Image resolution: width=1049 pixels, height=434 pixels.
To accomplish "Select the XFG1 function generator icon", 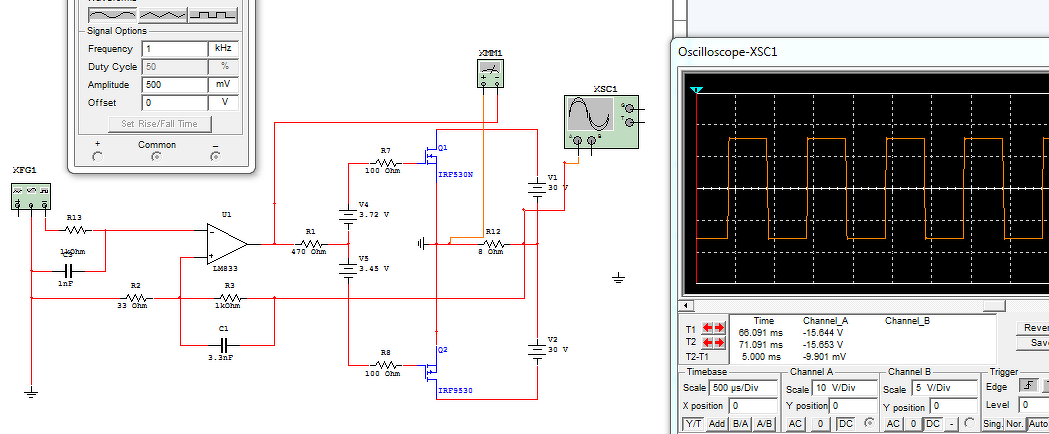I will tap(31, 197).
